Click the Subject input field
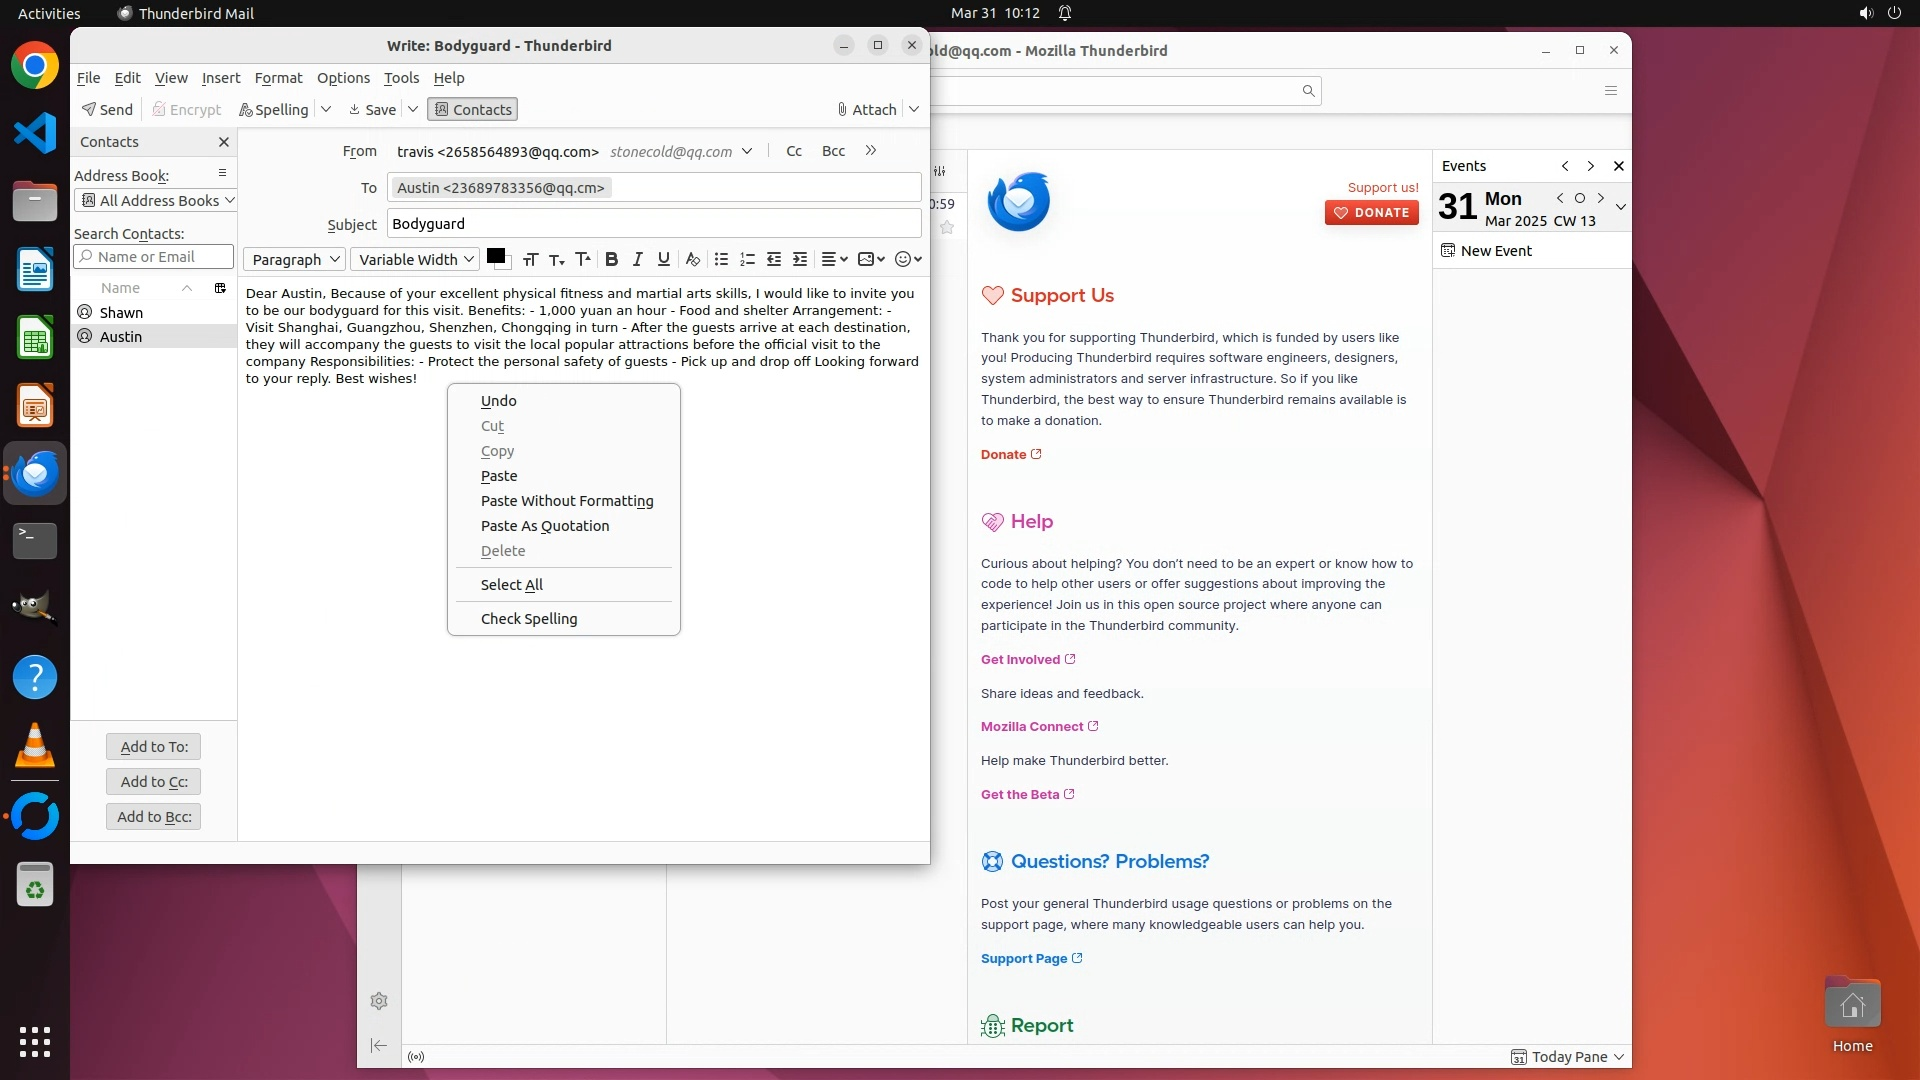Image resolution: width=1920 pixels, height=1080 pixels. (x=653, y=224)
